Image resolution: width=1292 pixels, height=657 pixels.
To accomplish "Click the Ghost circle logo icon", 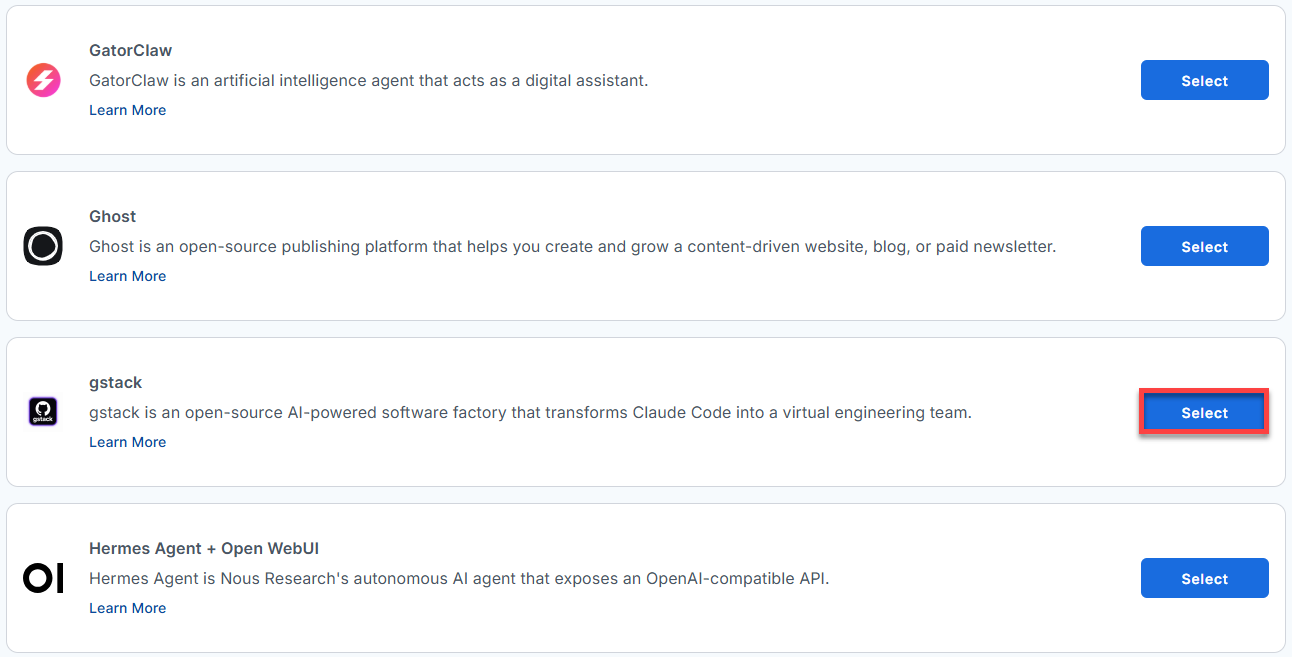I will click(43, 246).
